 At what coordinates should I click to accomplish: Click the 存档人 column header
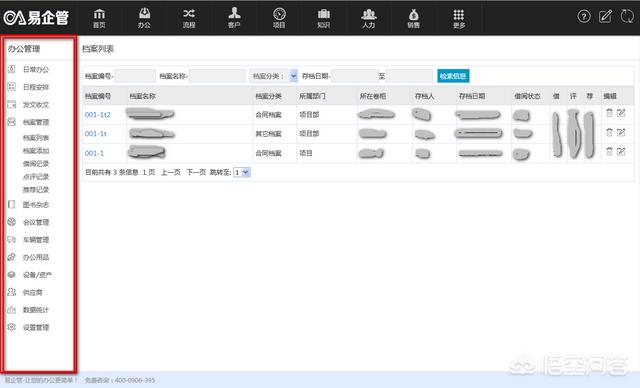point(424,96)
